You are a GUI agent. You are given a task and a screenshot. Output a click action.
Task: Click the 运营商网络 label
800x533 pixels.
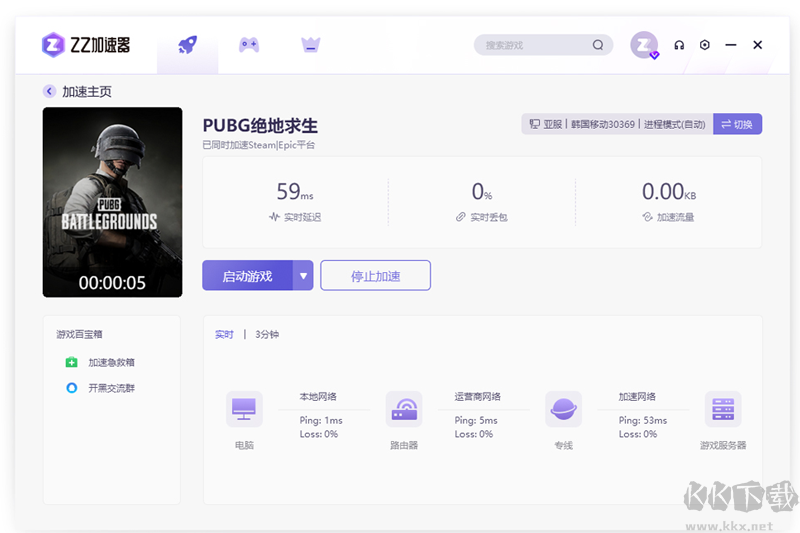point(478,396)
